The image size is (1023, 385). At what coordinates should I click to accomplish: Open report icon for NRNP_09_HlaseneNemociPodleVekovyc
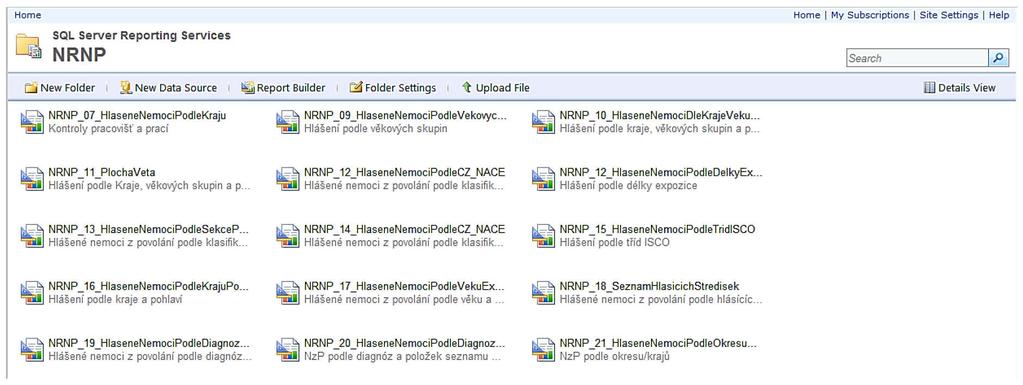(x=288, y=122)
